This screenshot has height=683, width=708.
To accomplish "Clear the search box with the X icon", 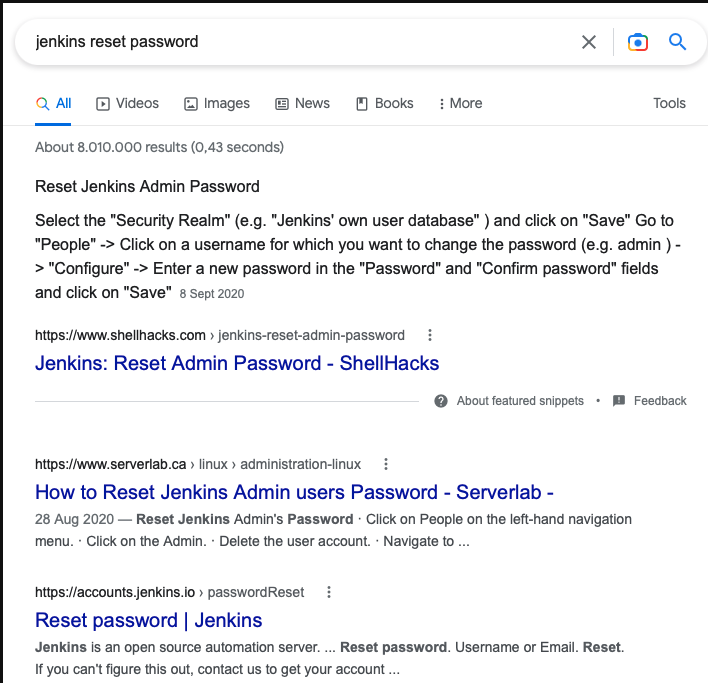I will (x=589, y=42).
